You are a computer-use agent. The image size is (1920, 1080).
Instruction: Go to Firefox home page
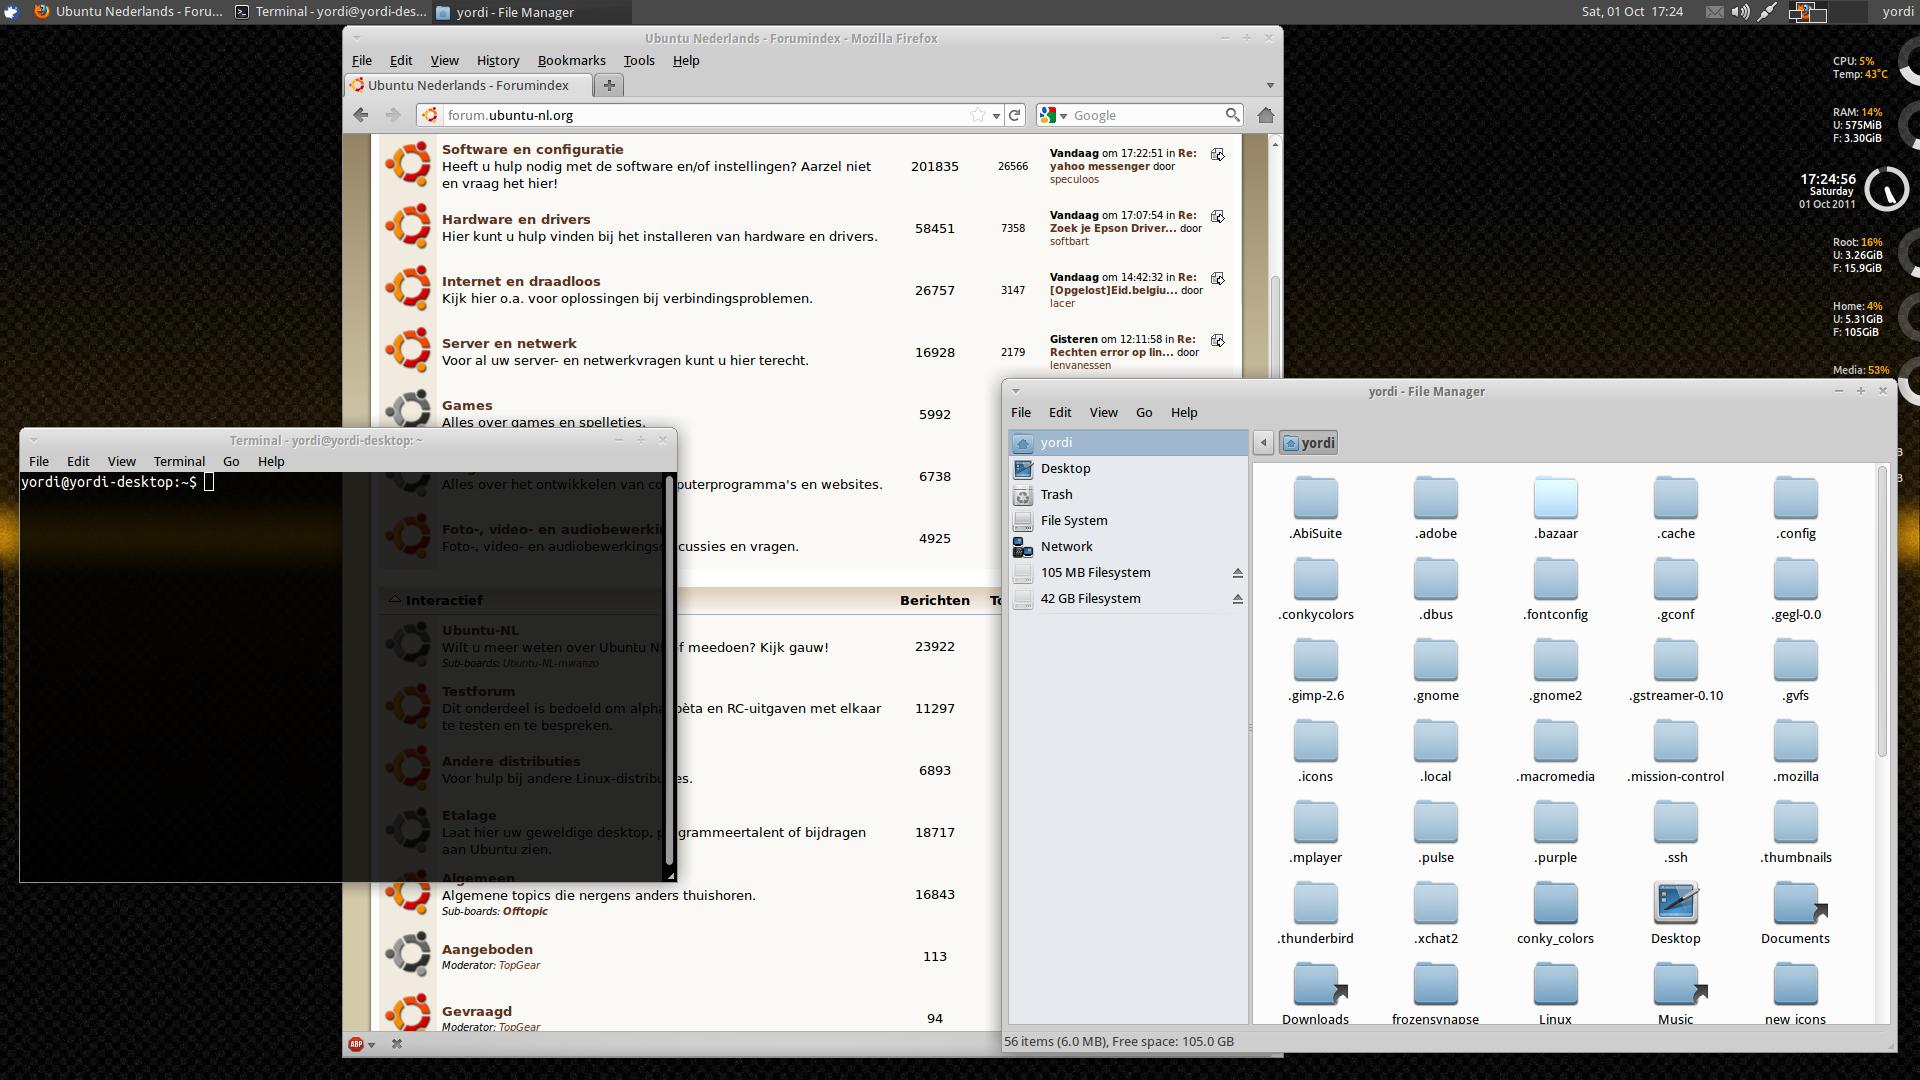1266,115
